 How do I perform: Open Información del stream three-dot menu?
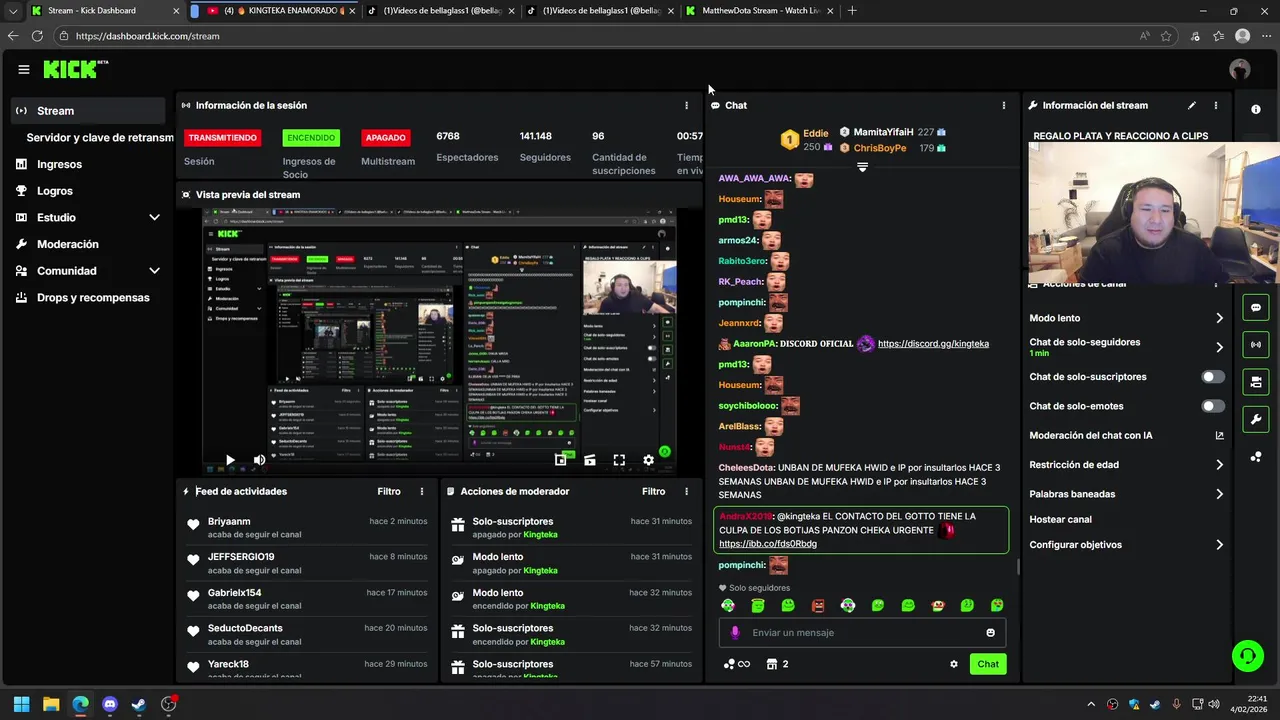click(1216, 105)
